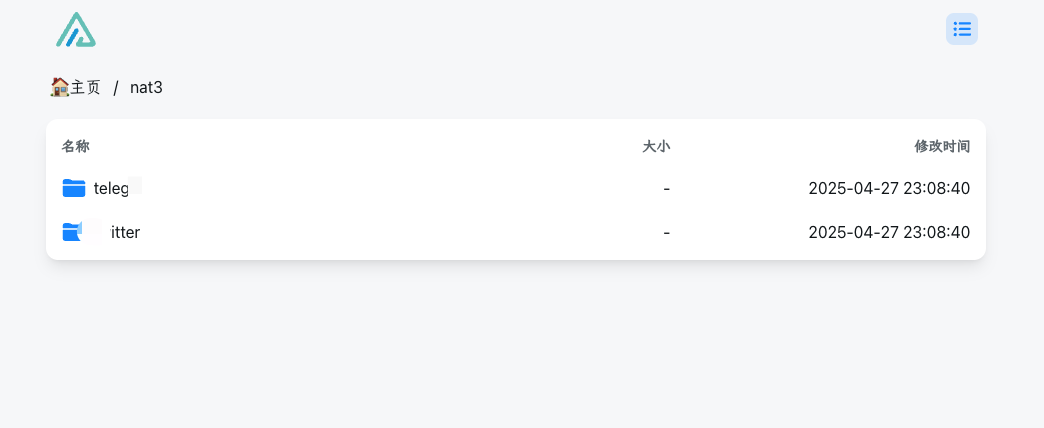The image size is (1044, 428).
Task: Click the size dash in itter row
Action: pyautogui.click(x=666, y=232)
